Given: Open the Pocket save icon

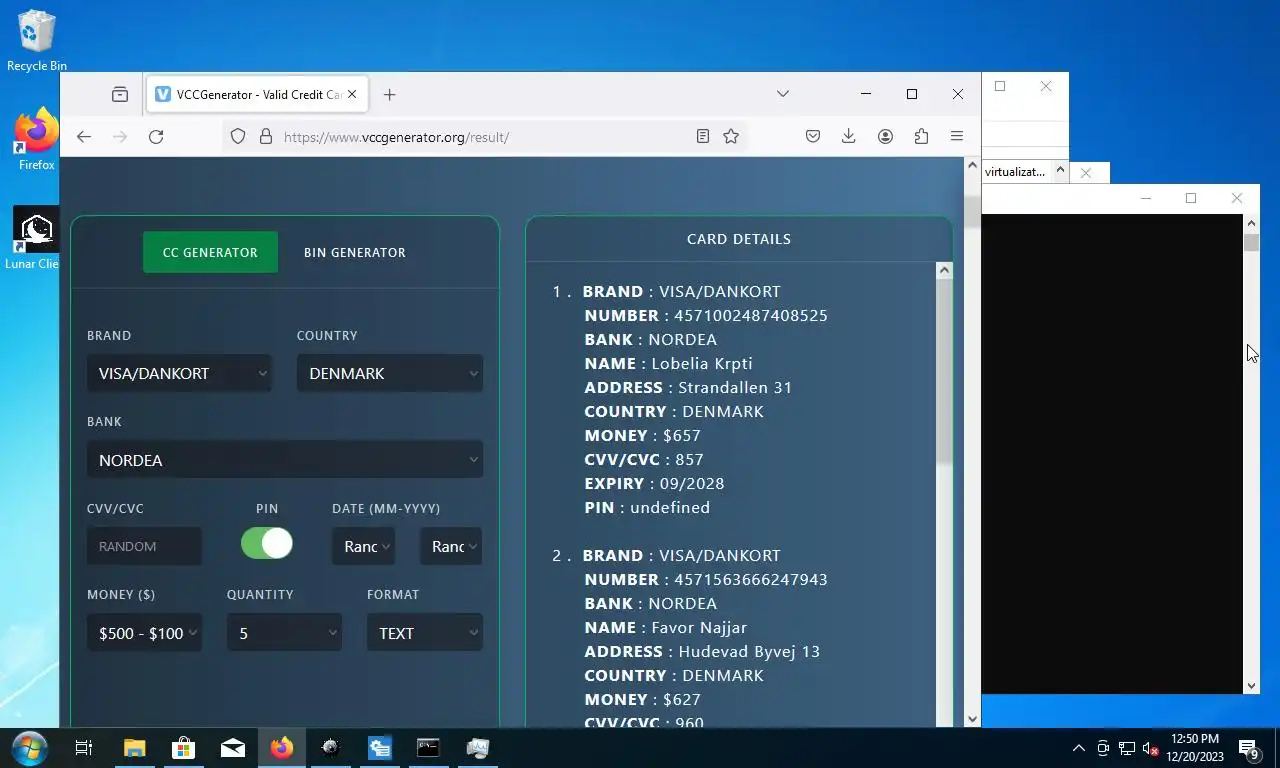Looking at the screenshot, I should pyautogui.click(x=813, y=136).
